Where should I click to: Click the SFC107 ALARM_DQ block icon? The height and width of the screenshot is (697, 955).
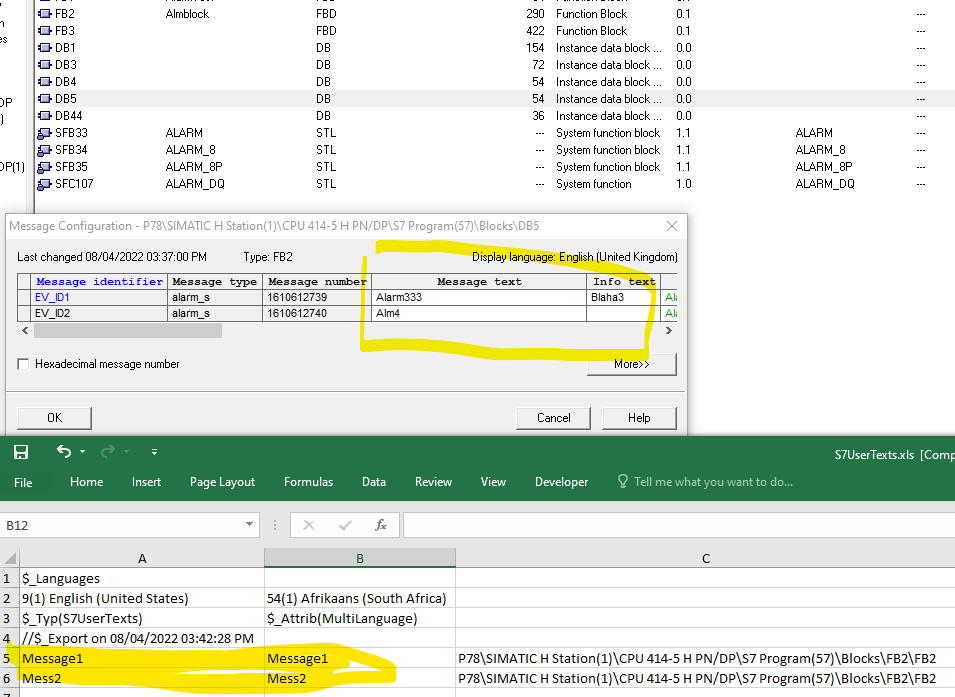[x=44, y=184]
